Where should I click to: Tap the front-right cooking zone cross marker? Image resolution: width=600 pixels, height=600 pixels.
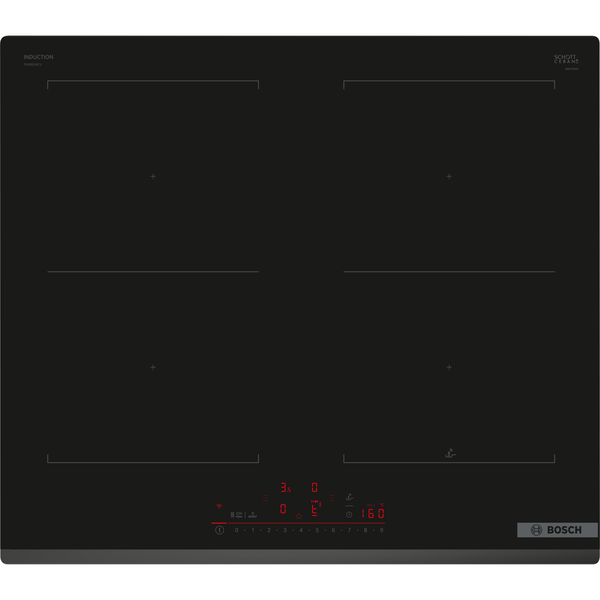click(449, 367)
